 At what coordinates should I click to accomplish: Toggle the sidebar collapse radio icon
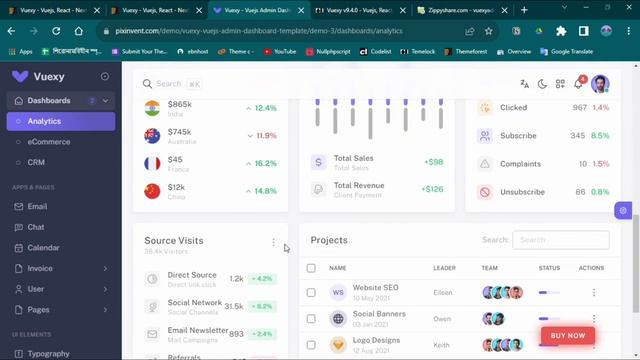click(105, 76)
